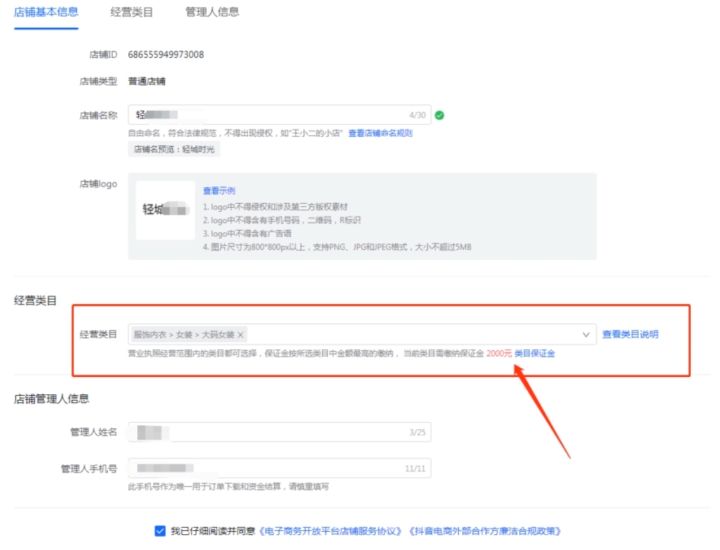Select the 店铺基本信息 tab

(47, 12)
